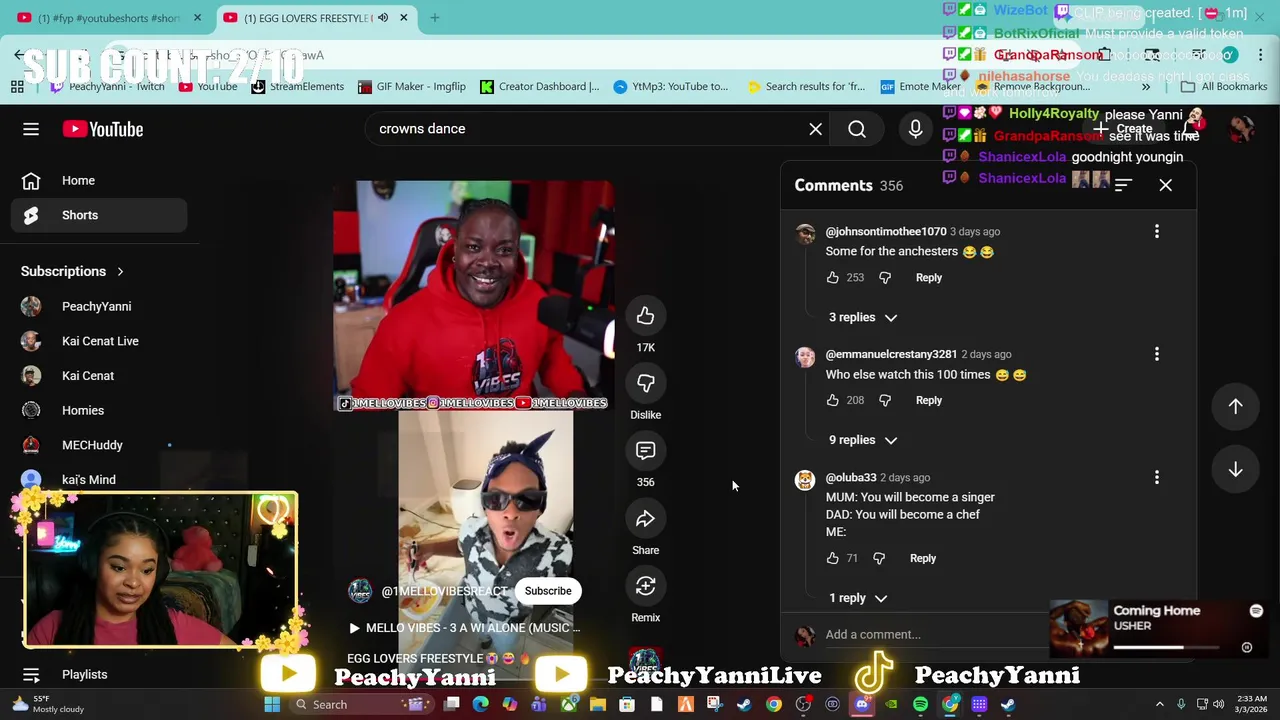Open Kai Cenat Live subscription

point(98,341)
